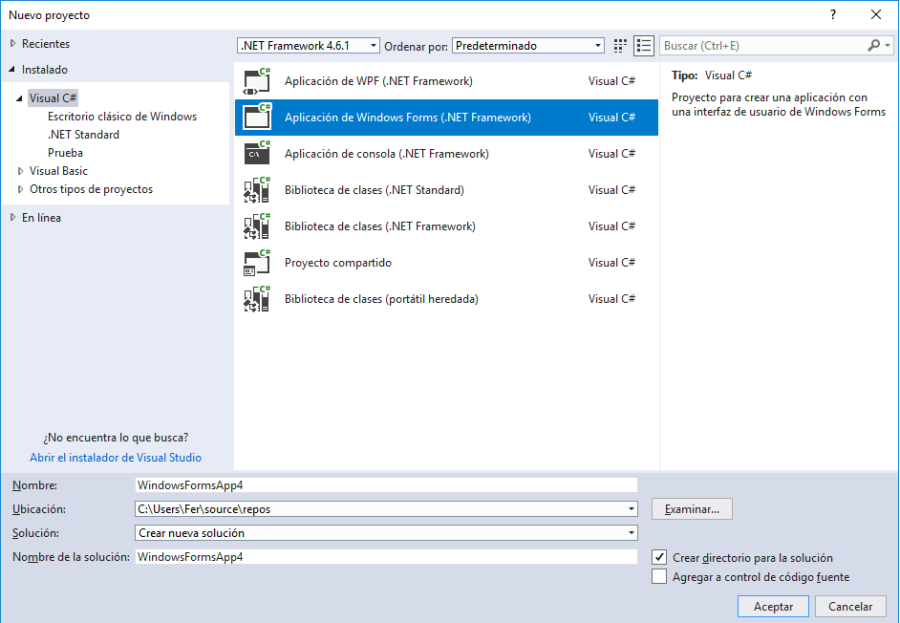Select Escritorio clásico de Windows category
This screenshot has width=900, height=623.
click(x=122, y=117)
